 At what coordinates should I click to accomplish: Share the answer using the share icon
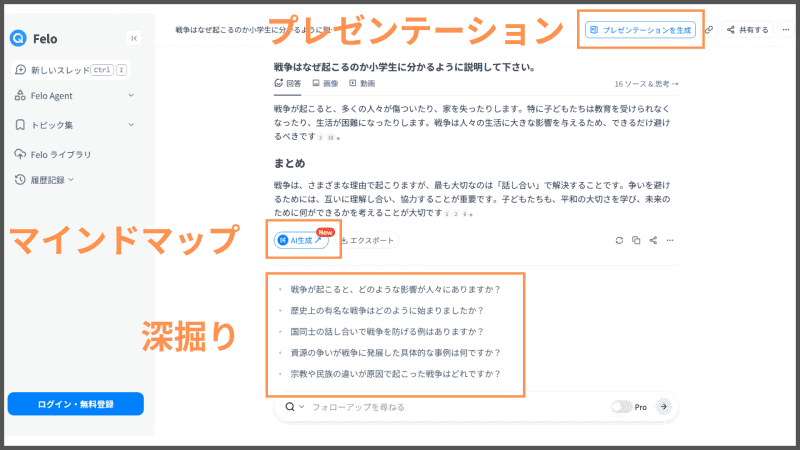(653, 240)
